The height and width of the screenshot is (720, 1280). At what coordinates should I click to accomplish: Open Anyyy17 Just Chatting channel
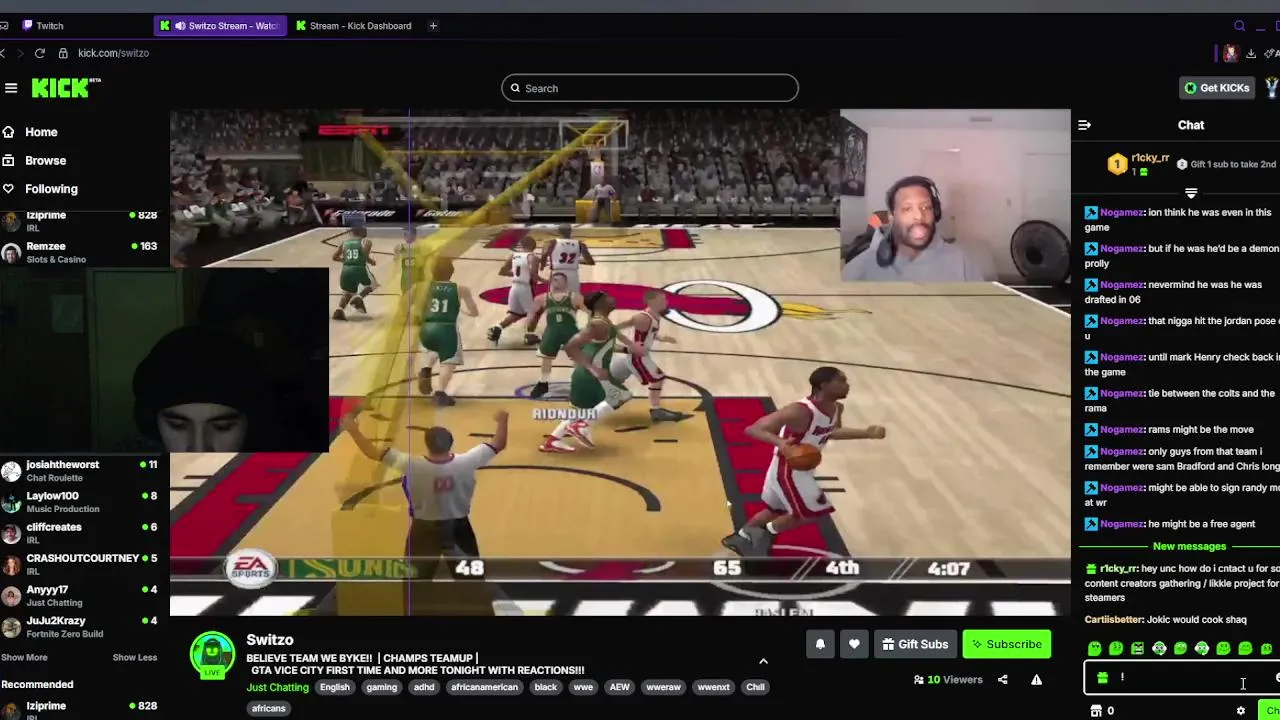[80, 595]
